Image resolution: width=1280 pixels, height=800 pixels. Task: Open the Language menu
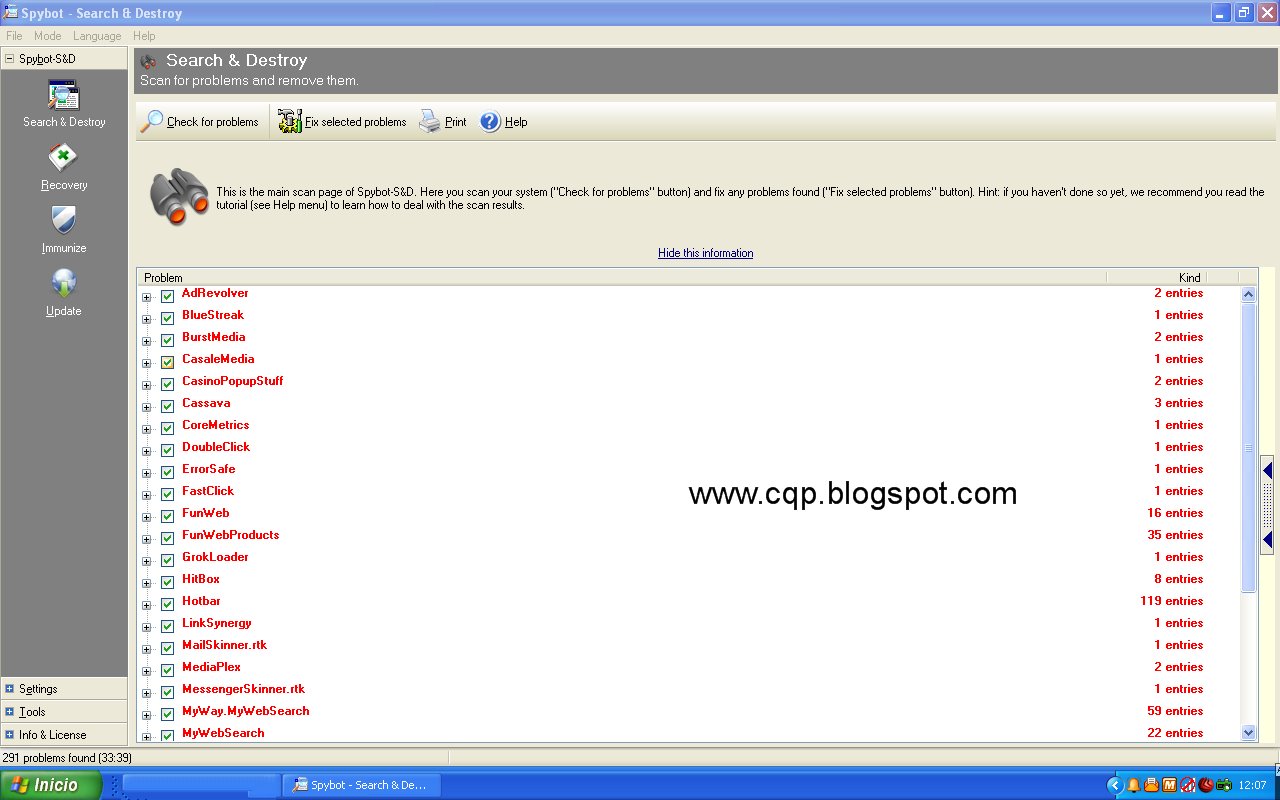click(97, 36)
